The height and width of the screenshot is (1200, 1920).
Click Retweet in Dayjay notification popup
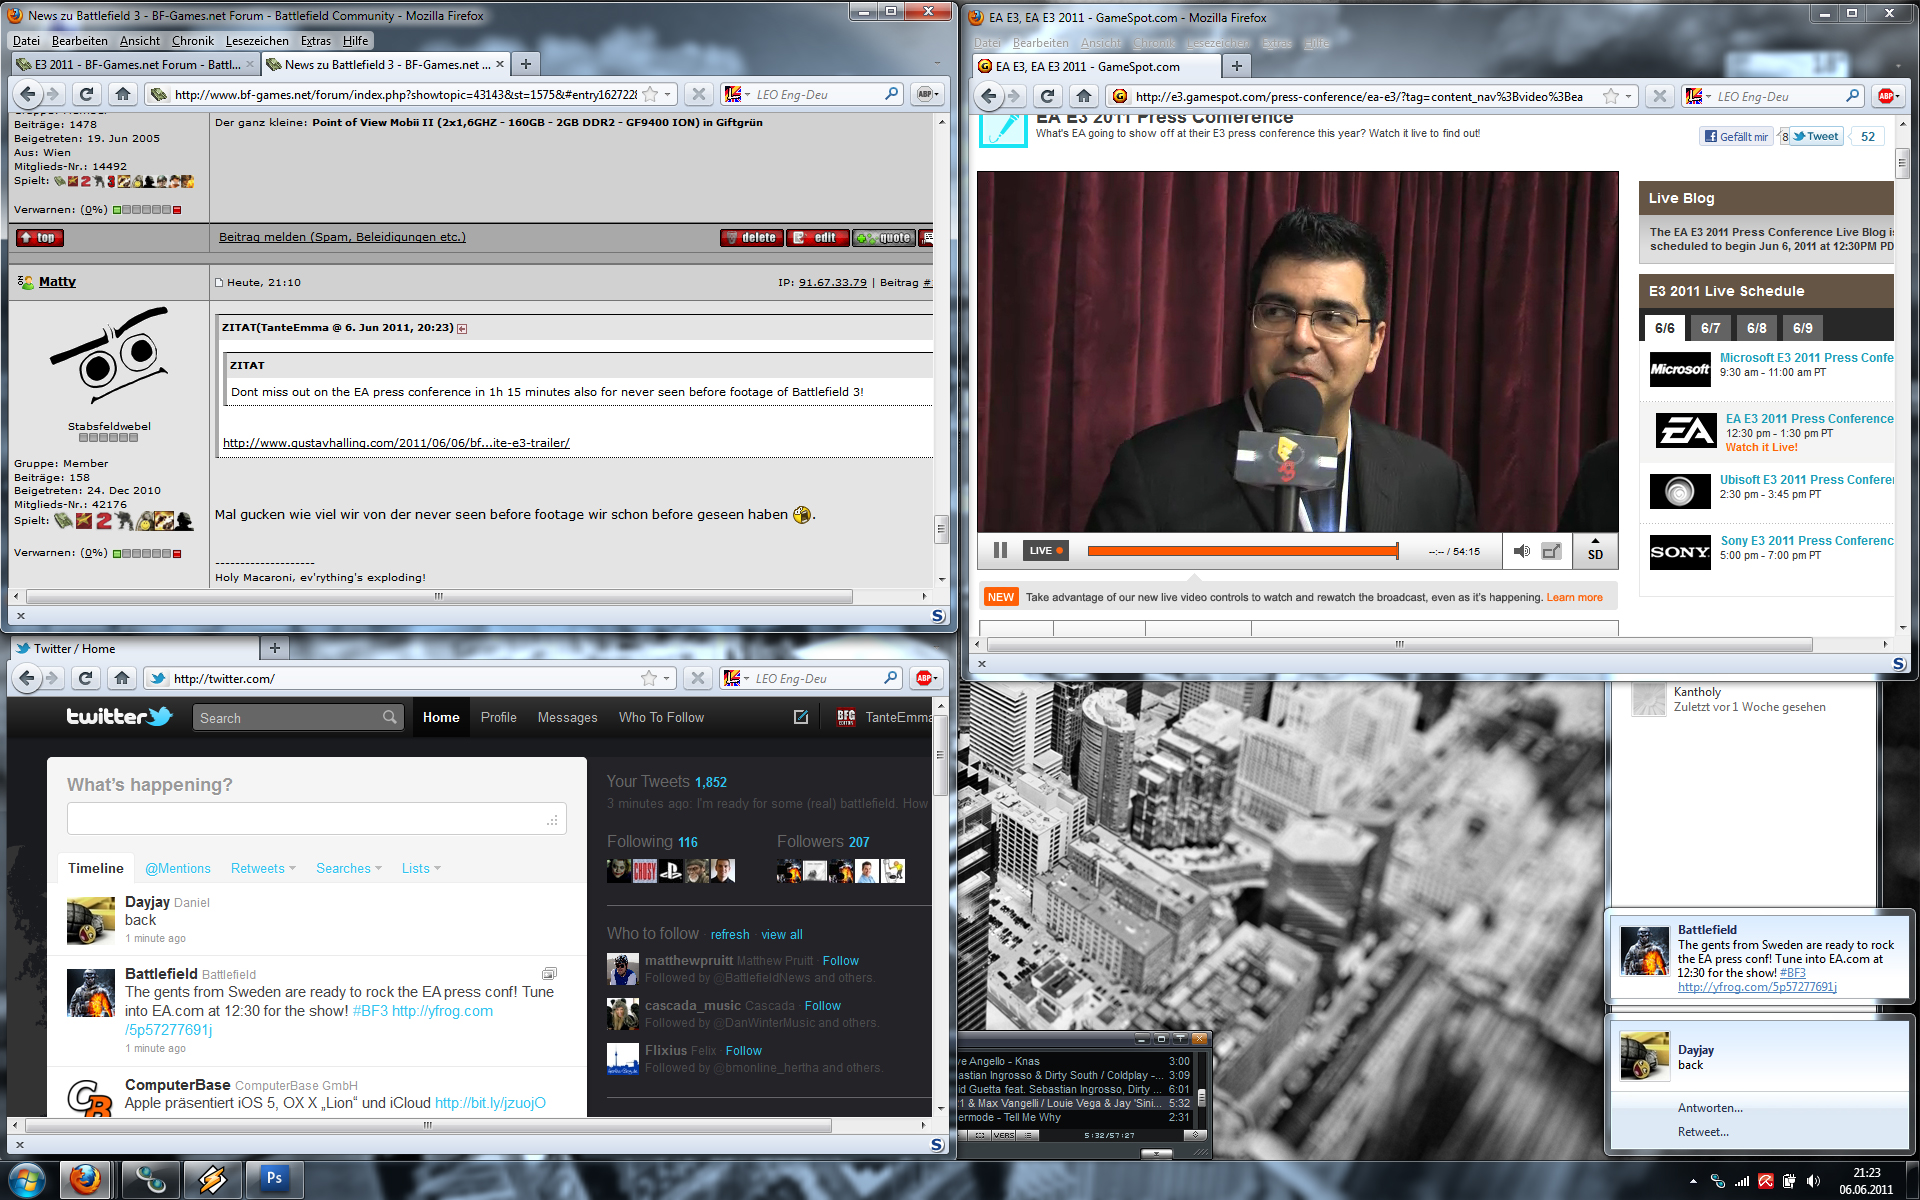1703,1131
